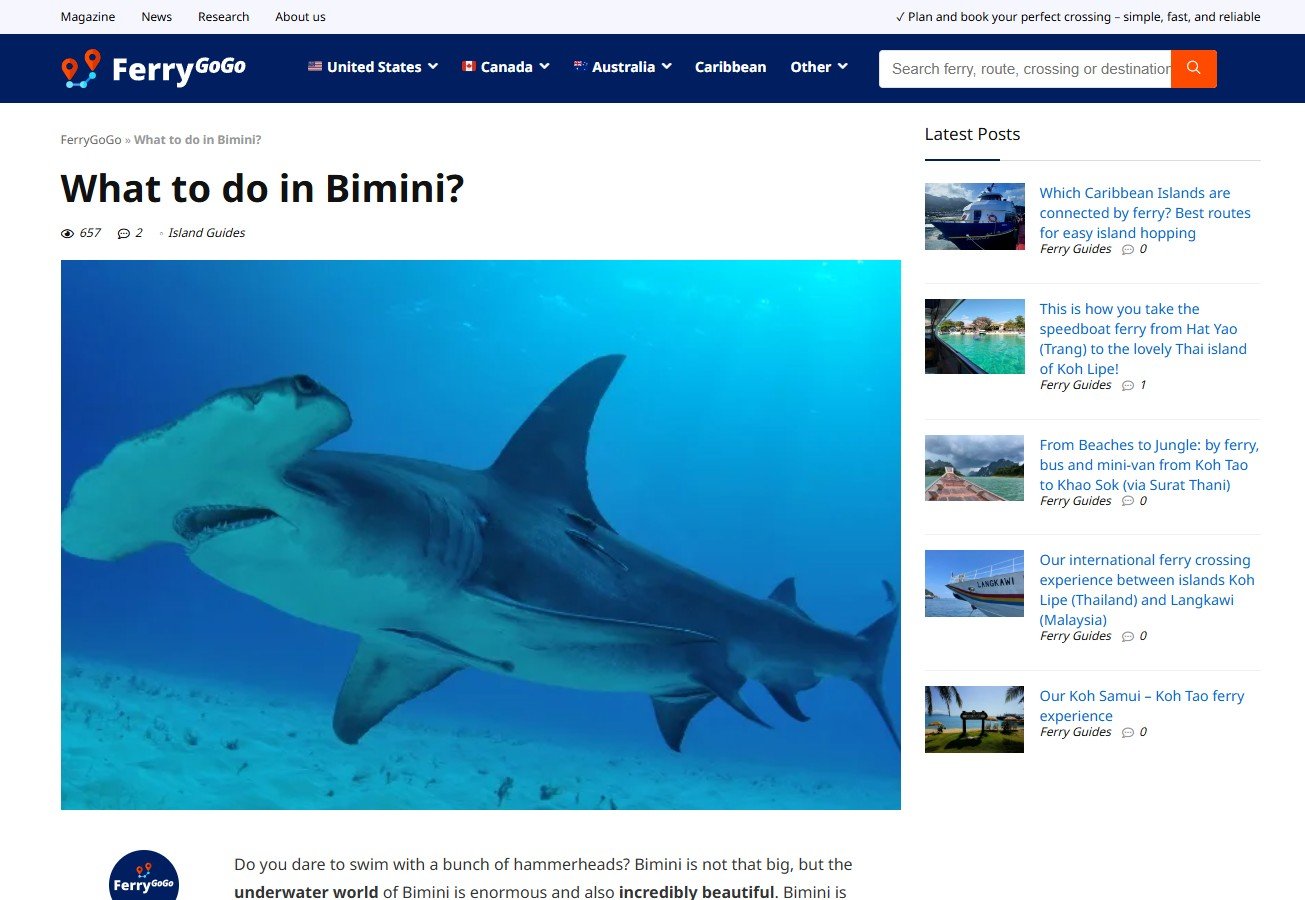
Task: Click the Langkawi ferry post thumbnail
Action: tap(974, 583)
